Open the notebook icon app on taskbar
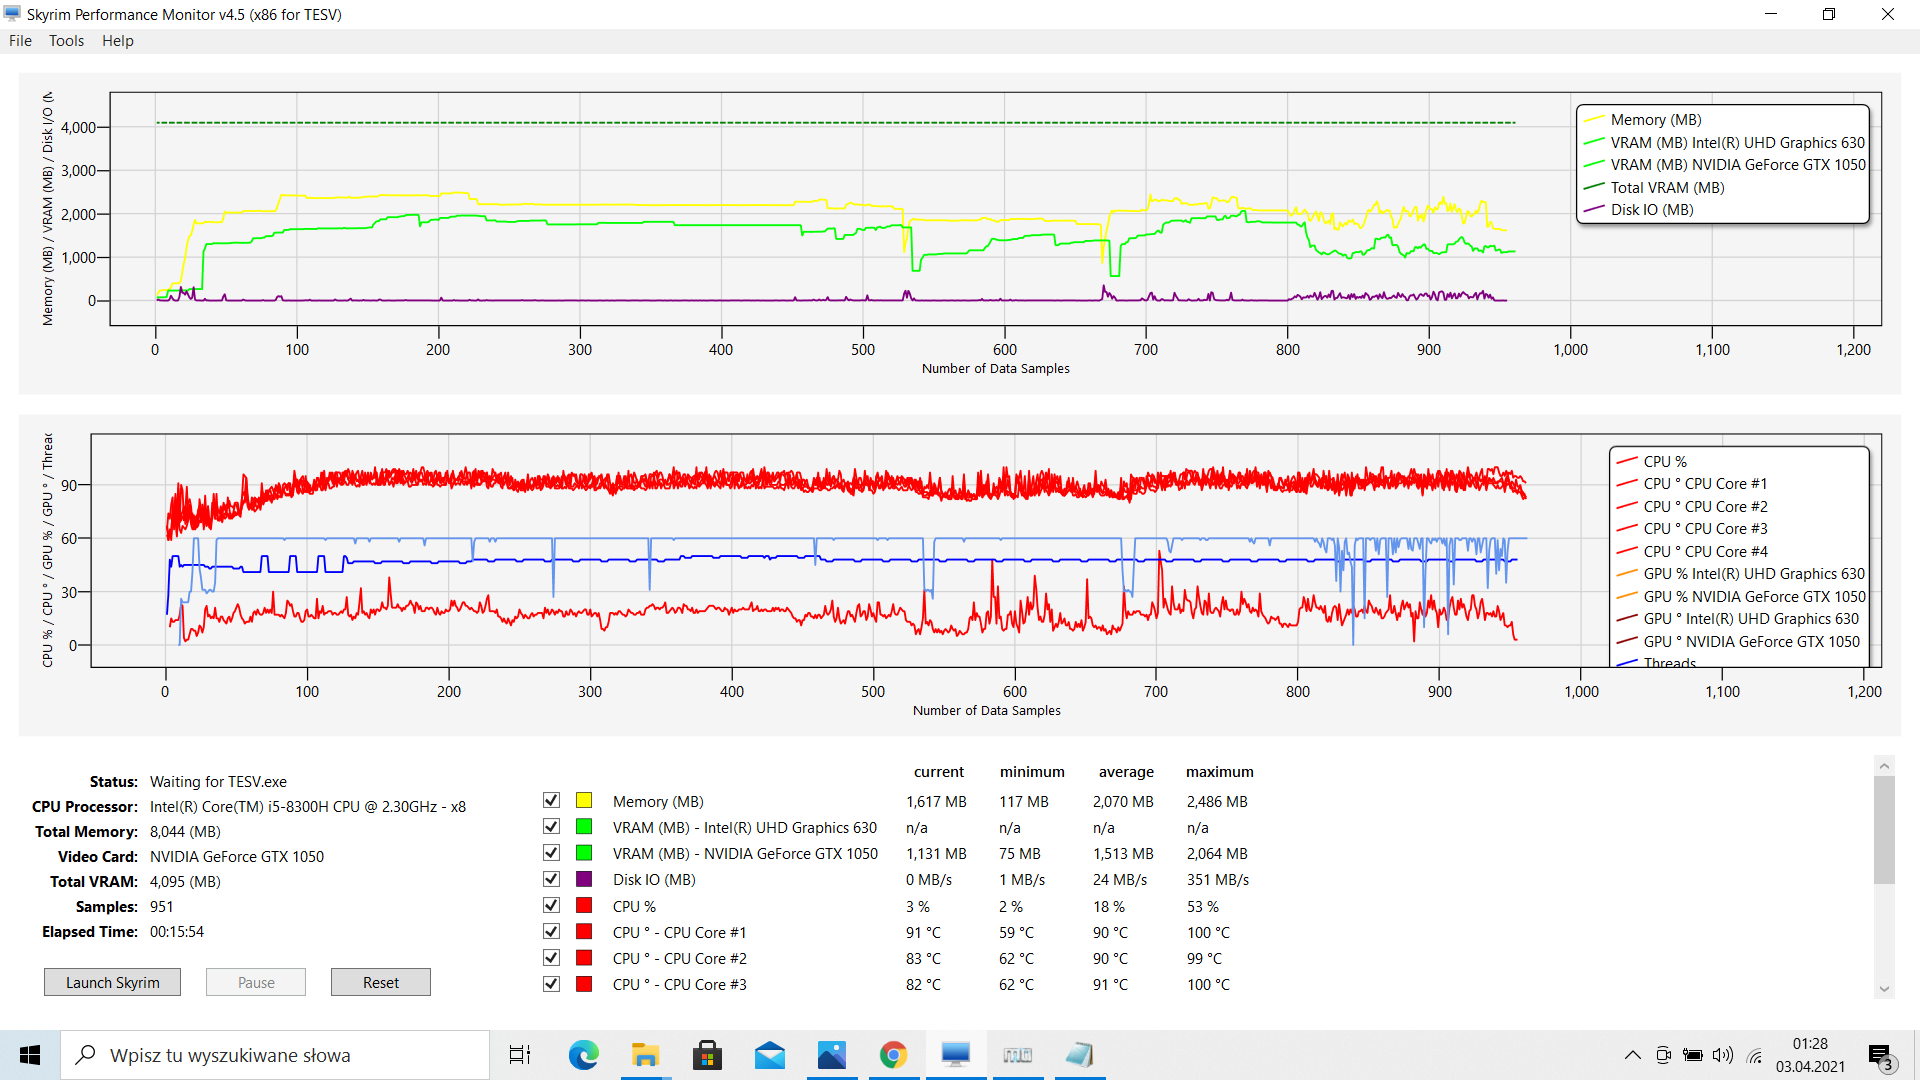 [1079, 1055]
